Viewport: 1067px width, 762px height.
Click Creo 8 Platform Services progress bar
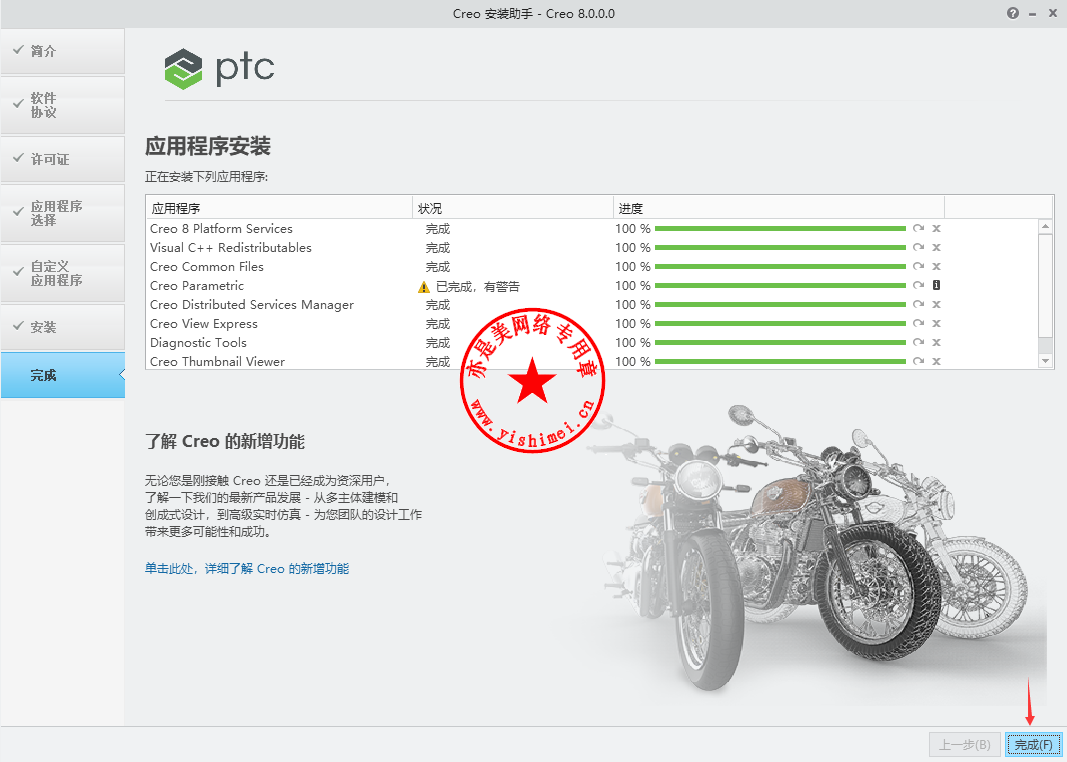point(780,229)
